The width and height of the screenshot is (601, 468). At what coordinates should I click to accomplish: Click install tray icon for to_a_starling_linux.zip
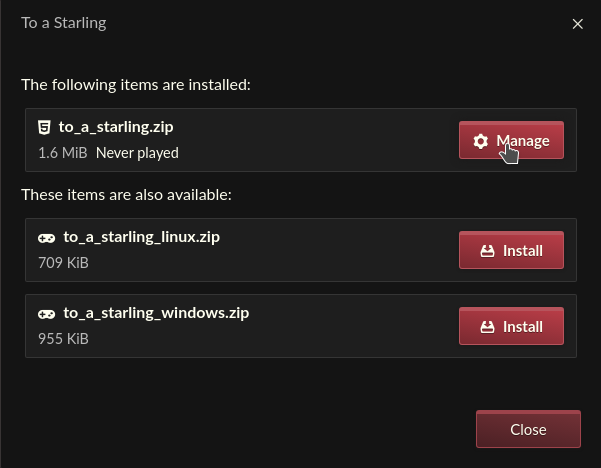pyautogui.click(x=487, y=251)
